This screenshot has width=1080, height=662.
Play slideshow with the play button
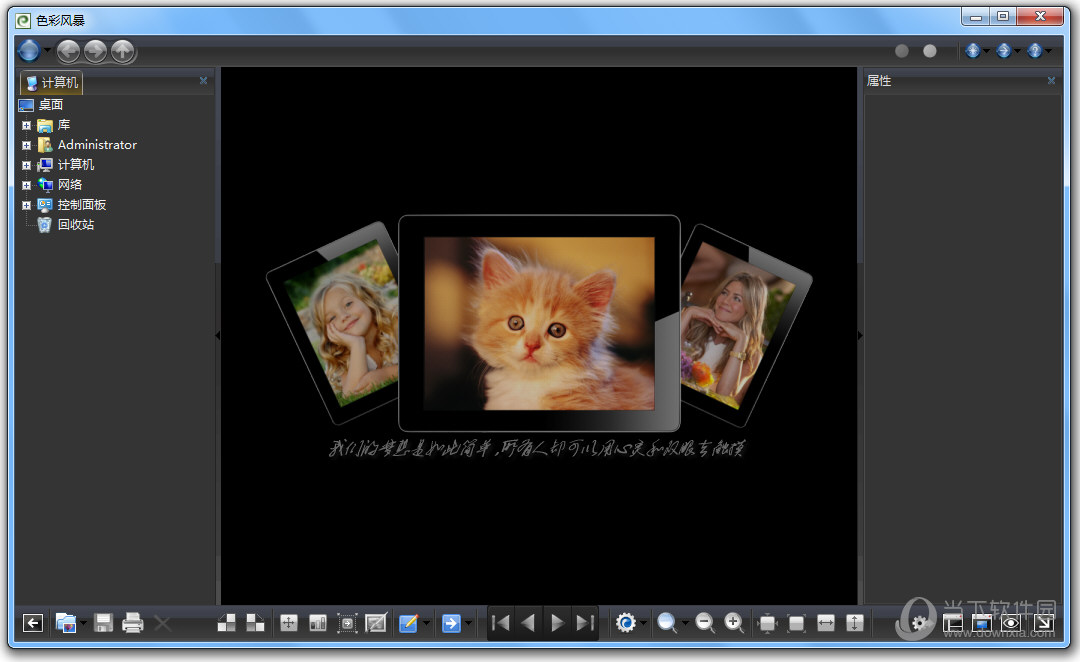click(x=557, y=623)
